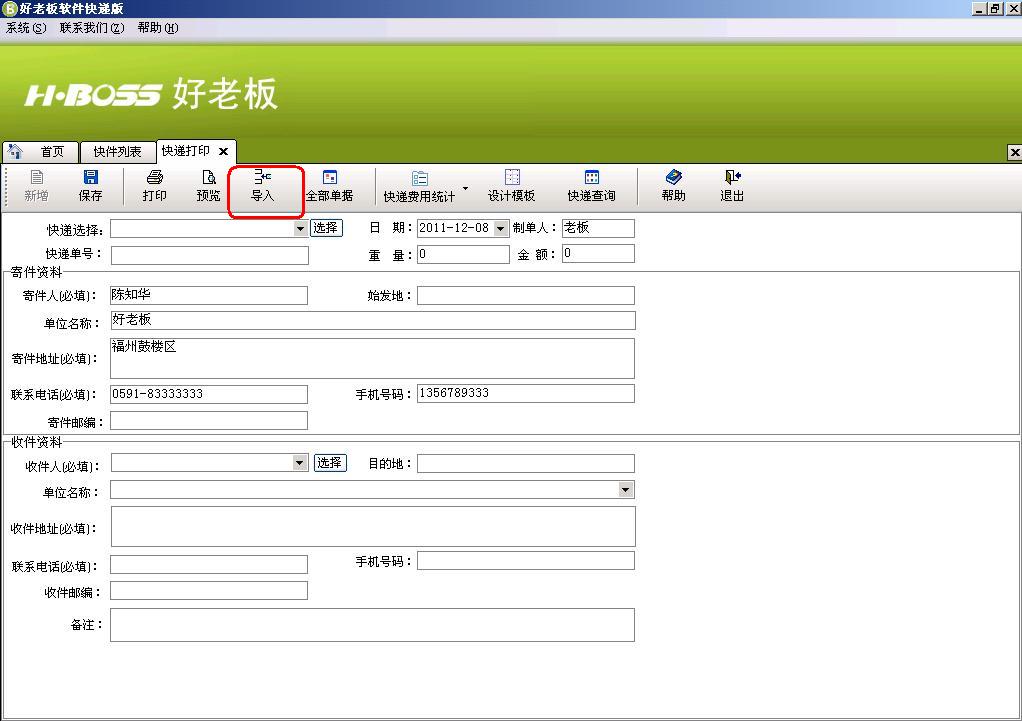
Task: Switch to the 快件列表 tab
Action: pyautogui.click(x=117, y=152)
